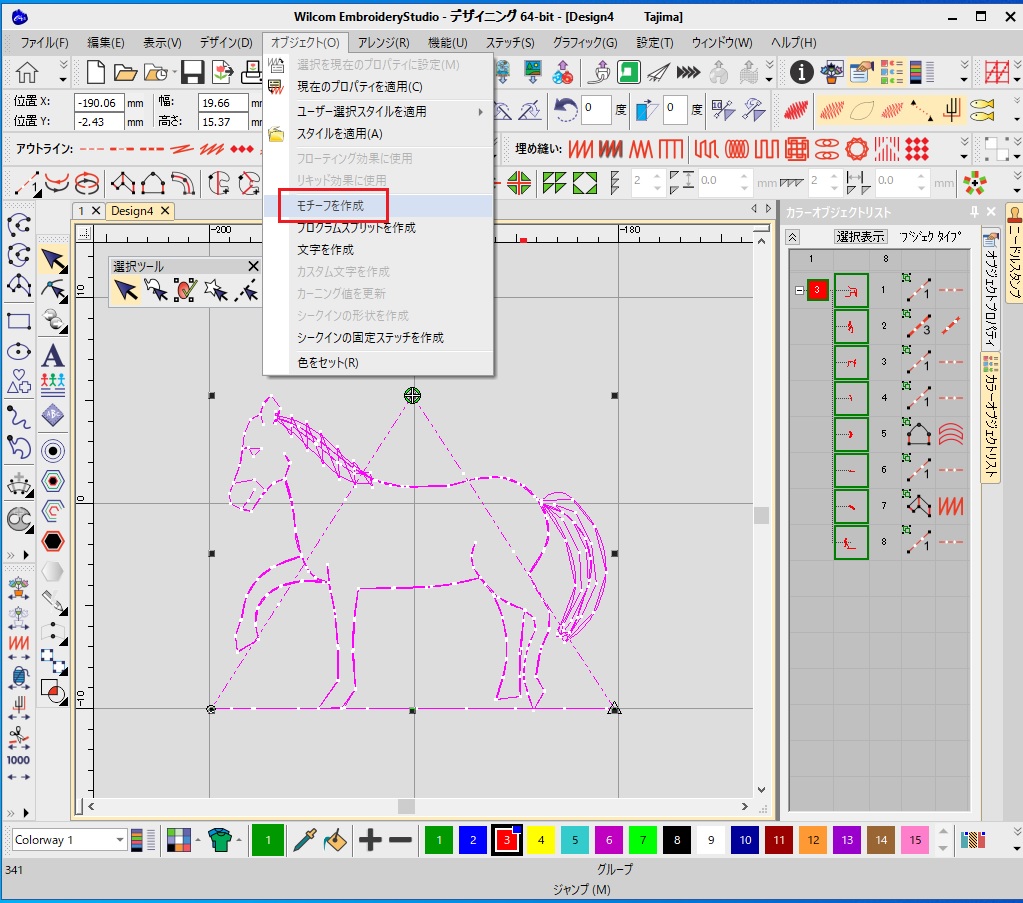Click the green T-shirt product icon
This screenshot has height=903, width=1023.
[x=221, y=840]
